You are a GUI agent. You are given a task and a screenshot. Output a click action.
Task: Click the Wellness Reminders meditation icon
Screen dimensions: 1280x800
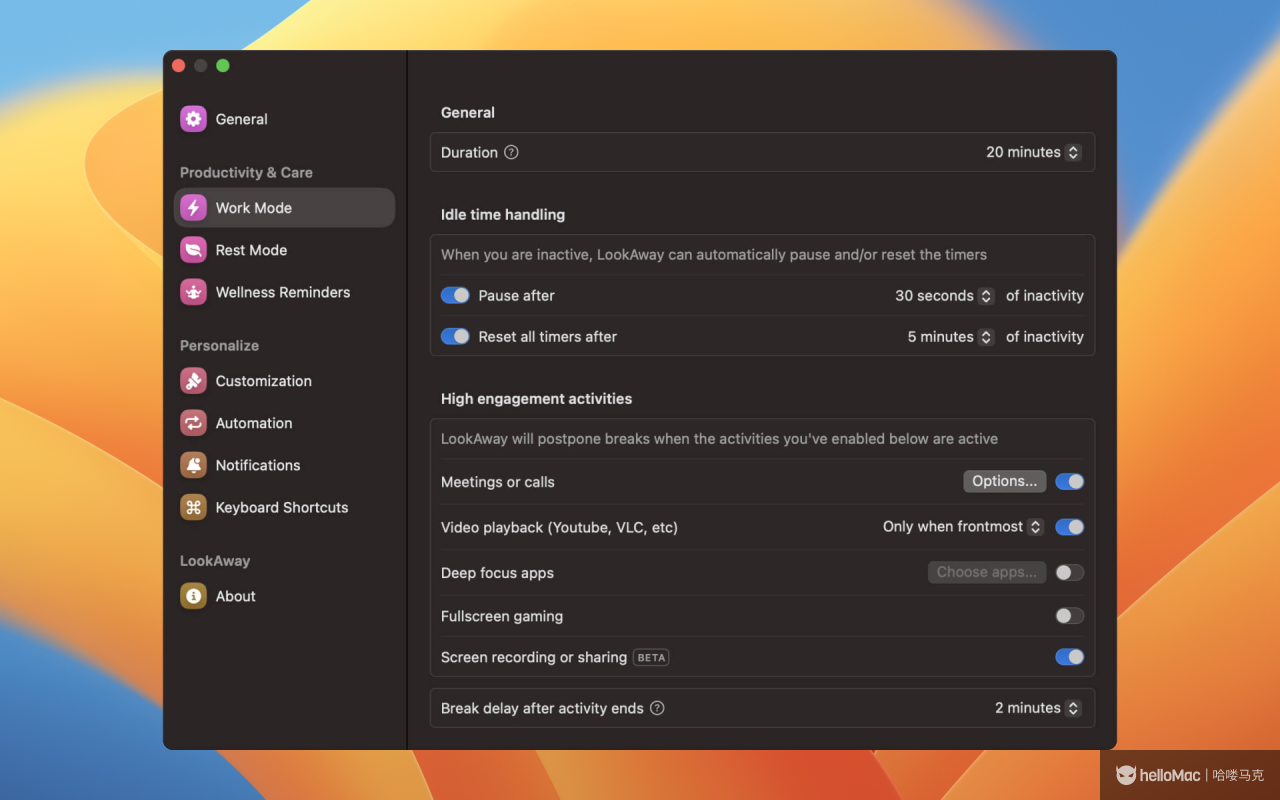click(x=193, y=292)
